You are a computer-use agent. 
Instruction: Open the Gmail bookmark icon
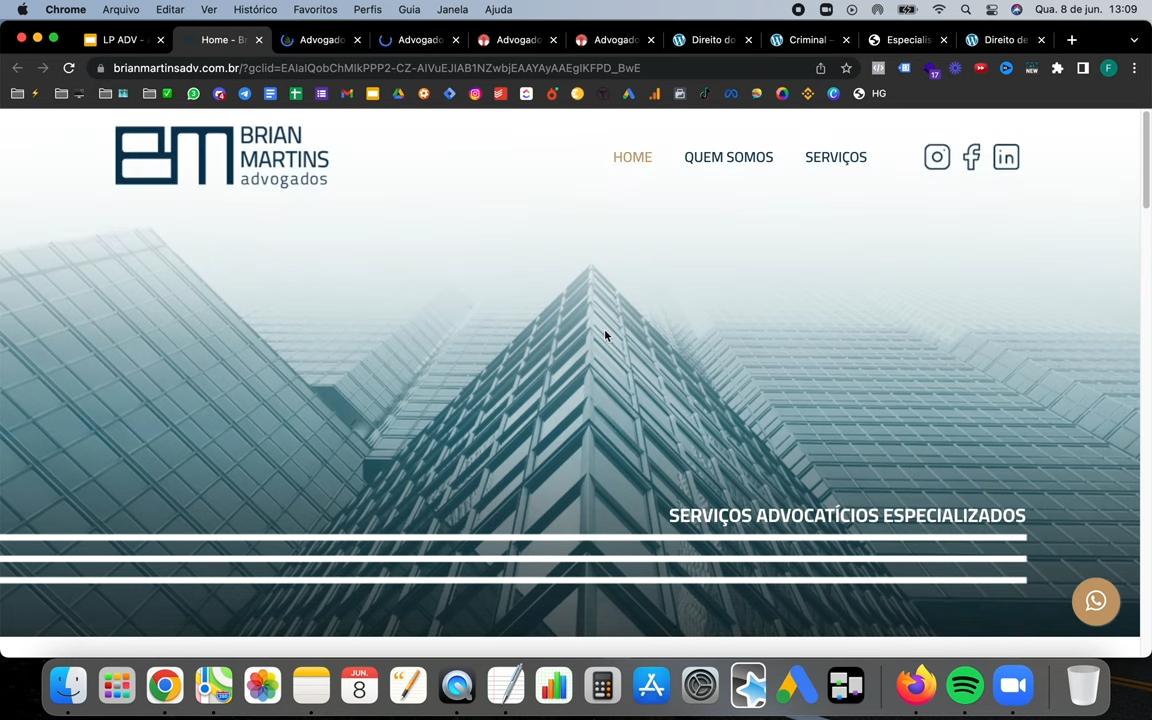pyautogui.click(x=347, y=93)
